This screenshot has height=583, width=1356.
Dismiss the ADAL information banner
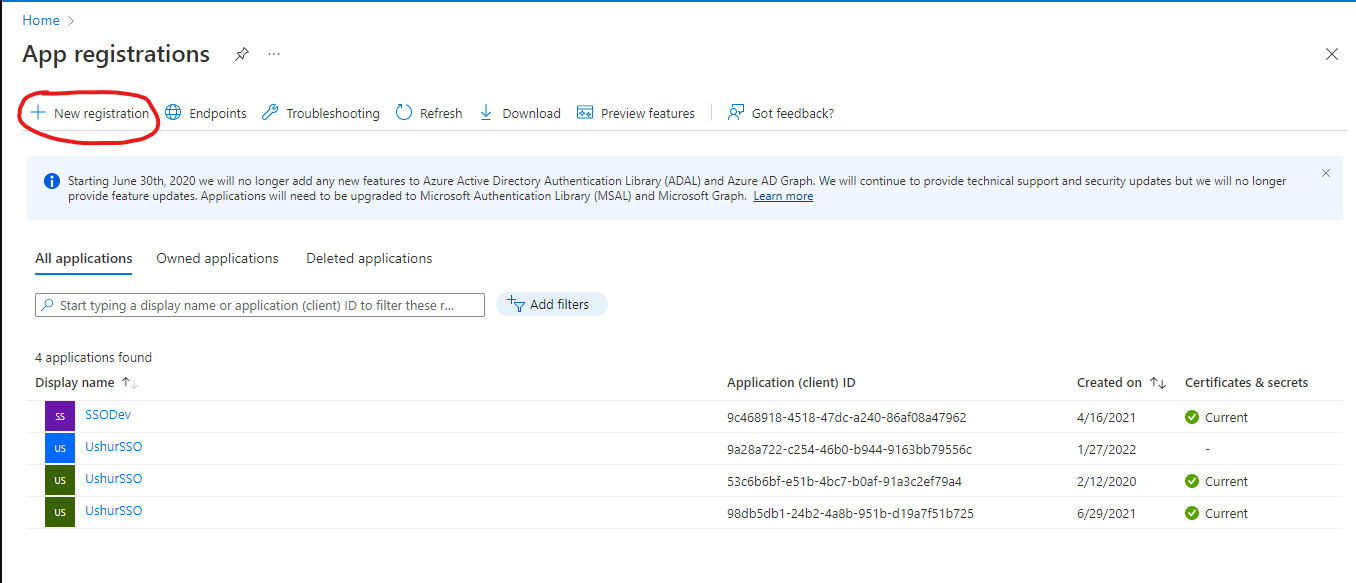(1326, 173)
